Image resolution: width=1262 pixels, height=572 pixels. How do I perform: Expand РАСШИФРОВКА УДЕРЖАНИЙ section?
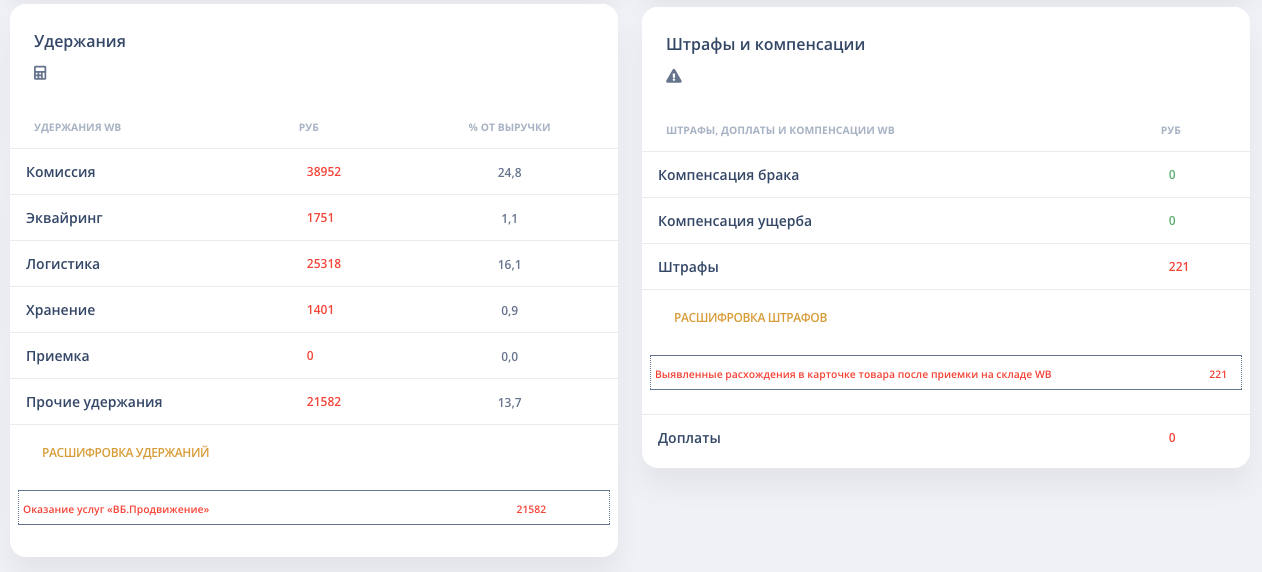tap(125, 453)
